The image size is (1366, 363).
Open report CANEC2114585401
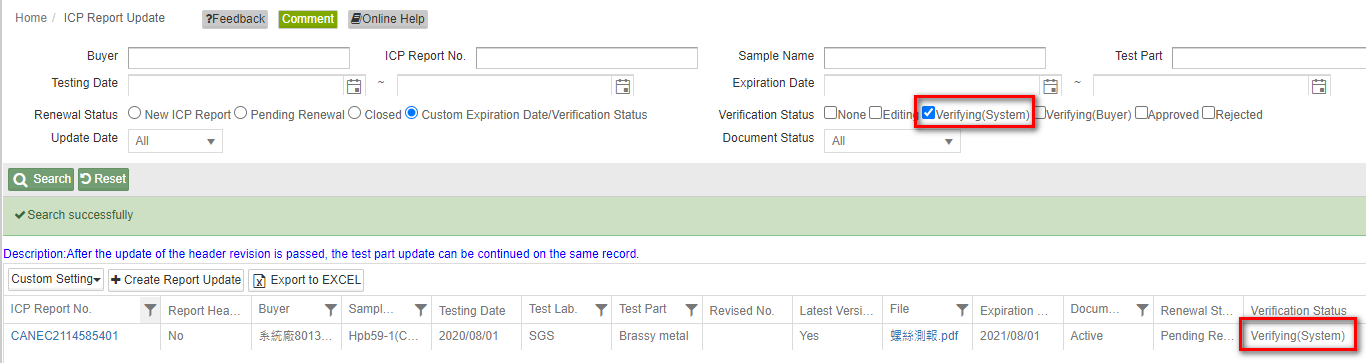point(65,336)
